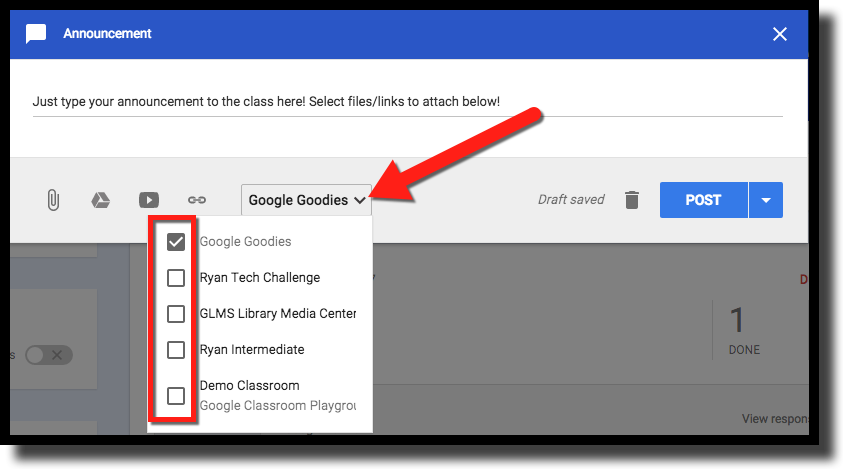The width and height of the screenshot is (843, 469).
Task: Open the arrow menu beside POST
Action: [x=766, y=200]
